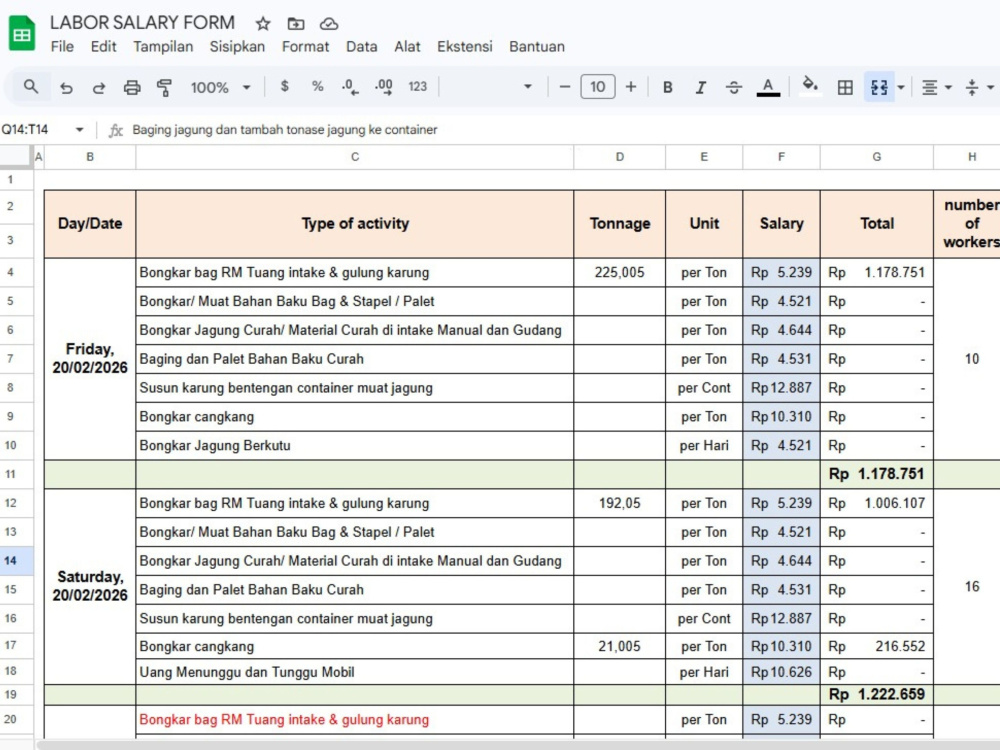
Task: Click the move to folder icon
Action: pyautogui.click(x=296, y=24)
